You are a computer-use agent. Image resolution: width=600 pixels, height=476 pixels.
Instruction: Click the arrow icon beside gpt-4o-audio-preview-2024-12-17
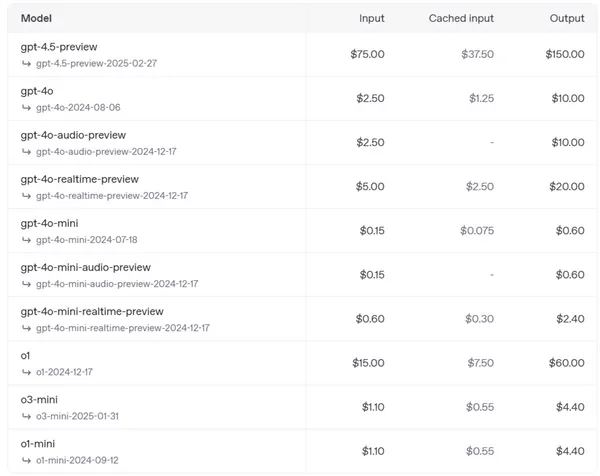click(x=26, y=151)
